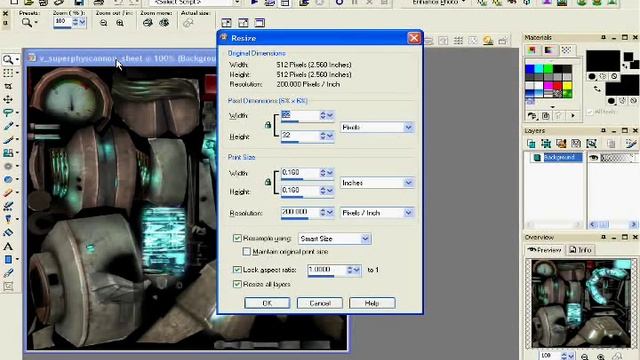Click the Zoom out magnifier icon

click(104, 23)
